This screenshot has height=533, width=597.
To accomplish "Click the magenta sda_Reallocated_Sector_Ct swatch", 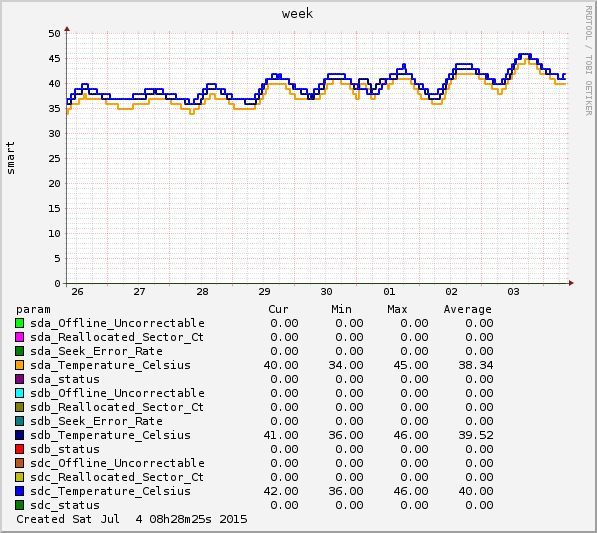I will [x=19, y=337].
